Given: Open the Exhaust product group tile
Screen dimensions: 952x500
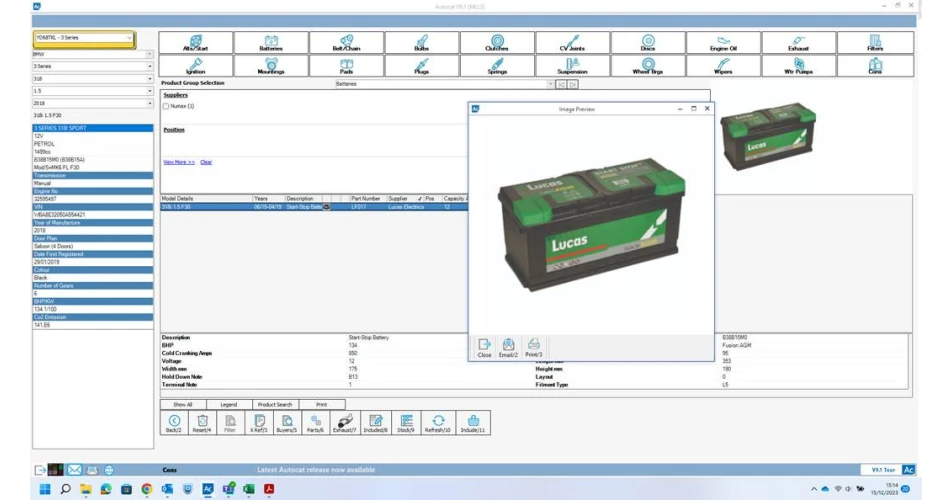Looking at the screenshot, I should (798, 43).
